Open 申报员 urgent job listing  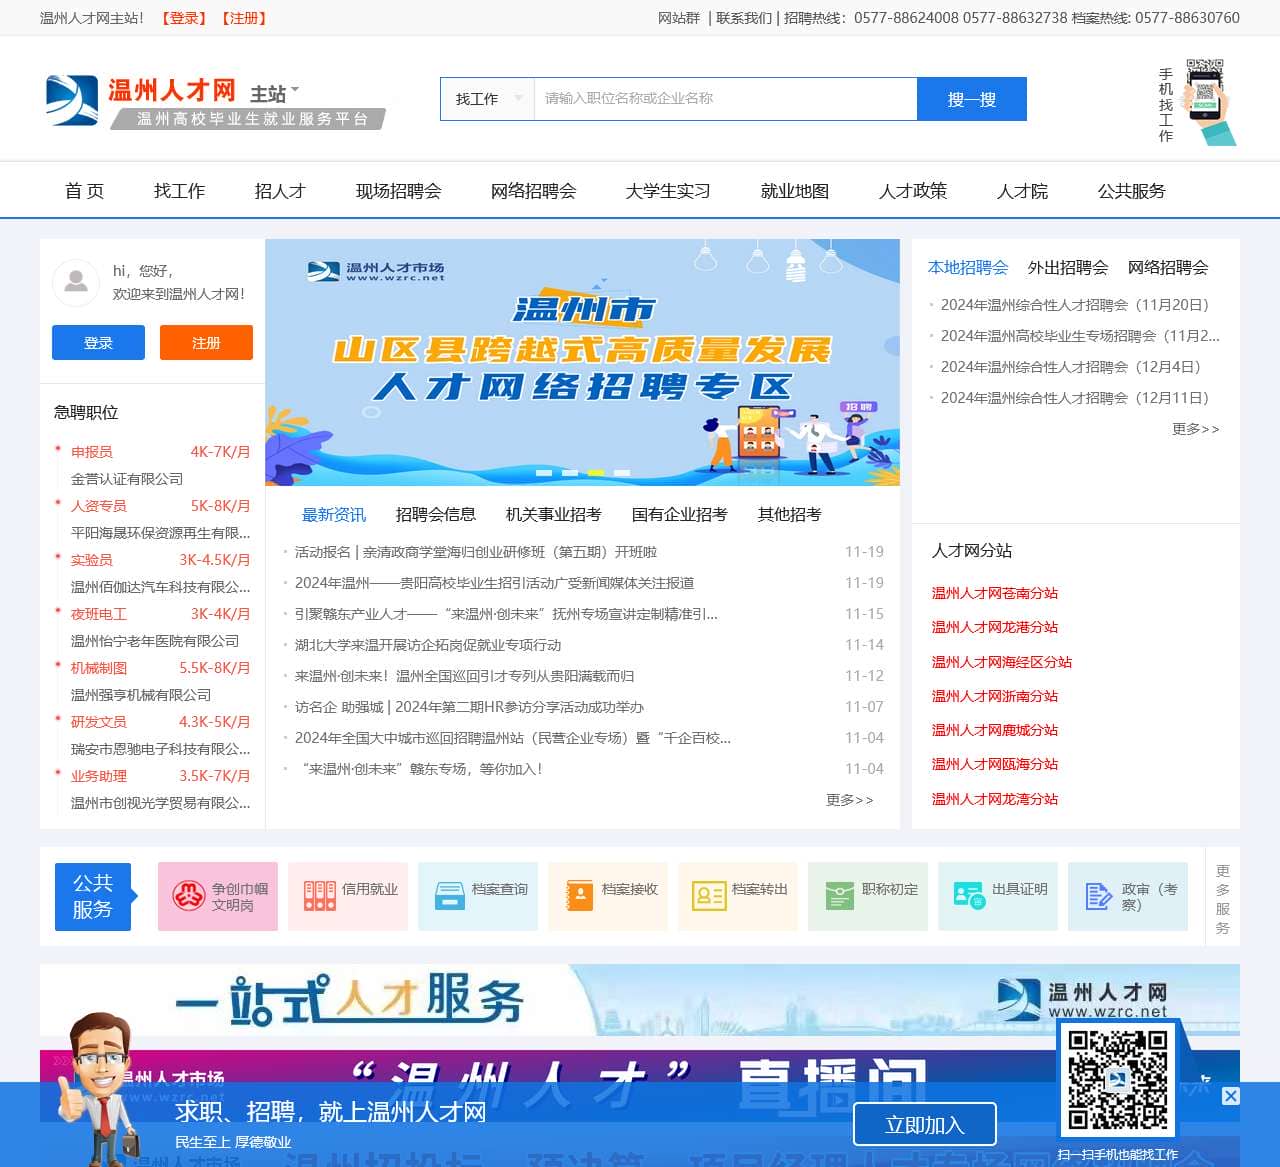[x=92, y=452]
